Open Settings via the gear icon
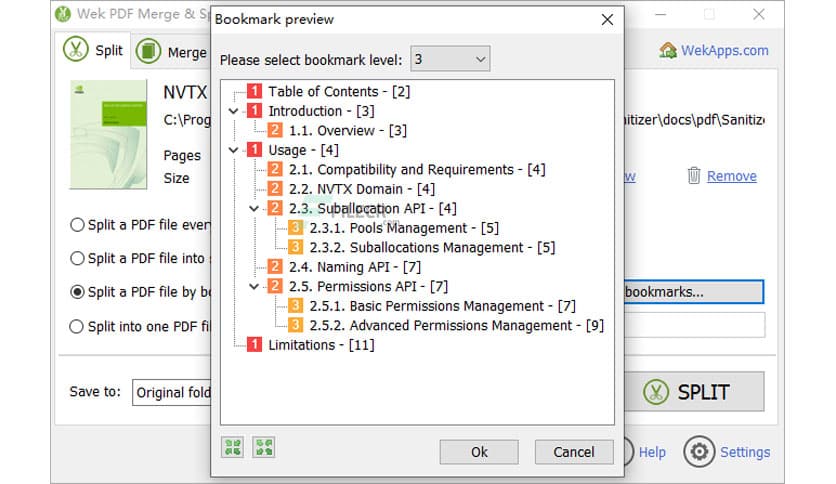This screenshot has height=484, width=836. click(x=699, y=452)
